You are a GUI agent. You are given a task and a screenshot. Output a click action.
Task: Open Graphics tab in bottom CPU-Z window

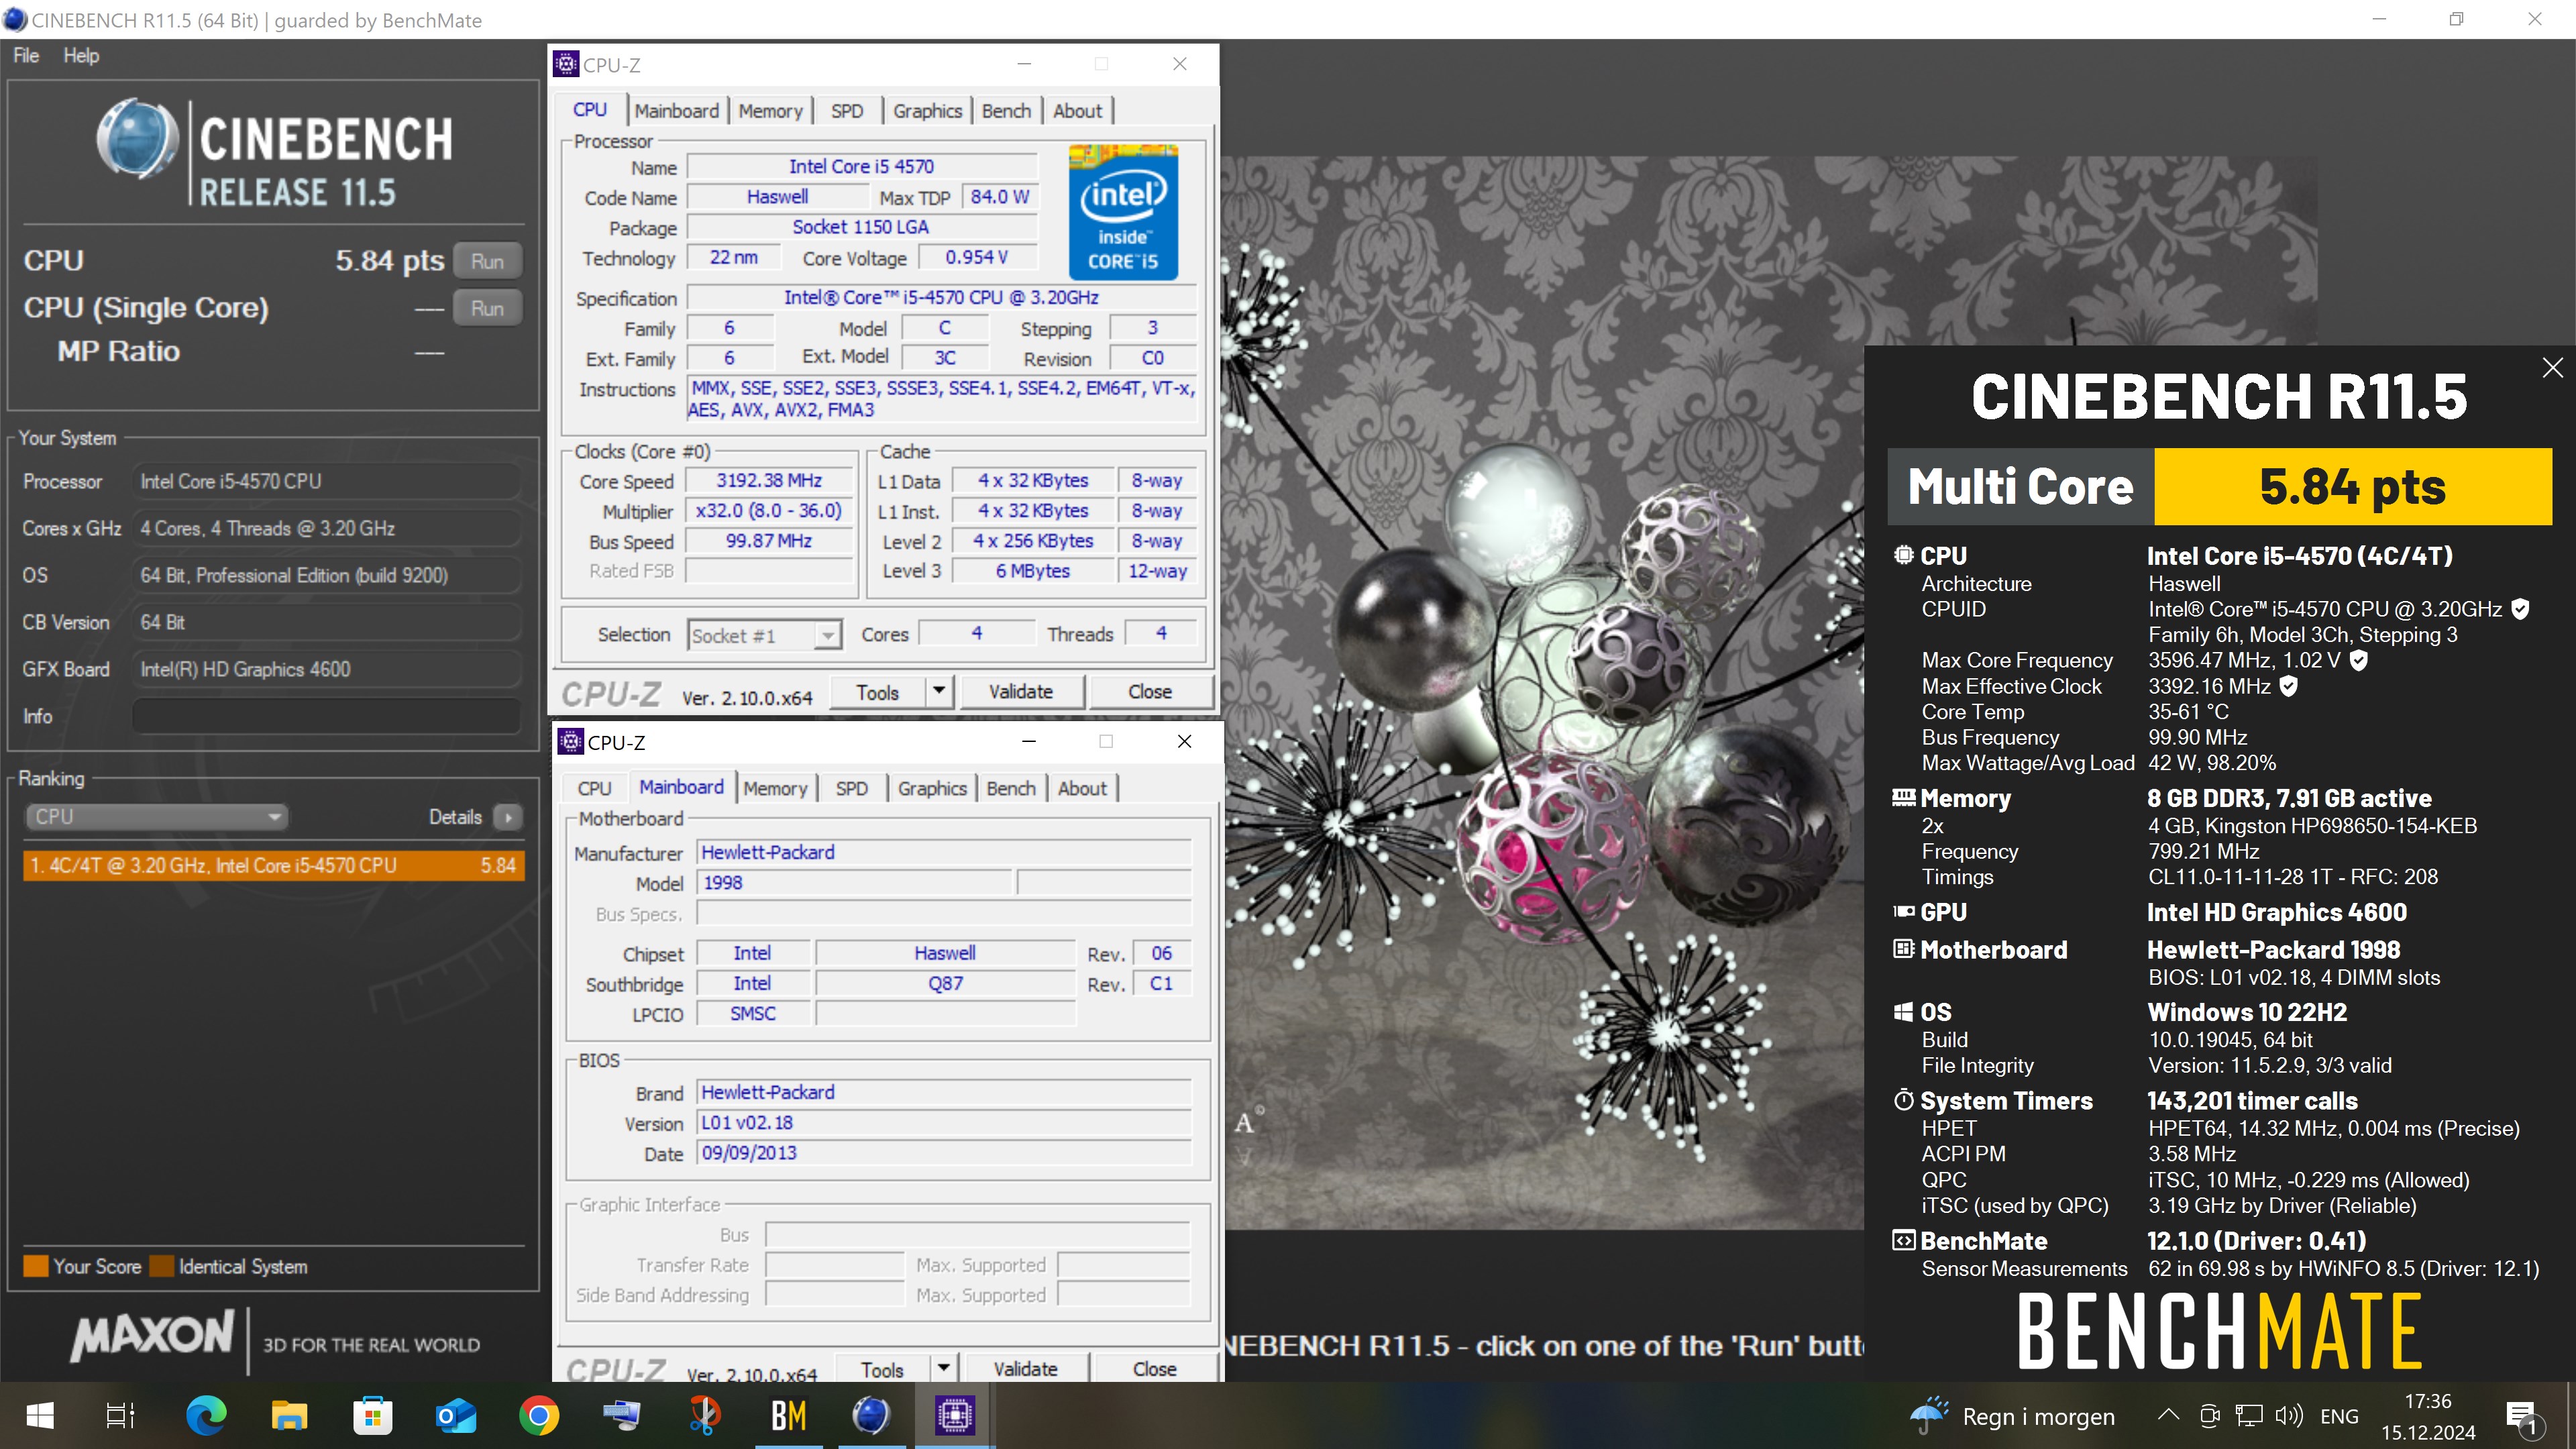[x=932, y=789]
